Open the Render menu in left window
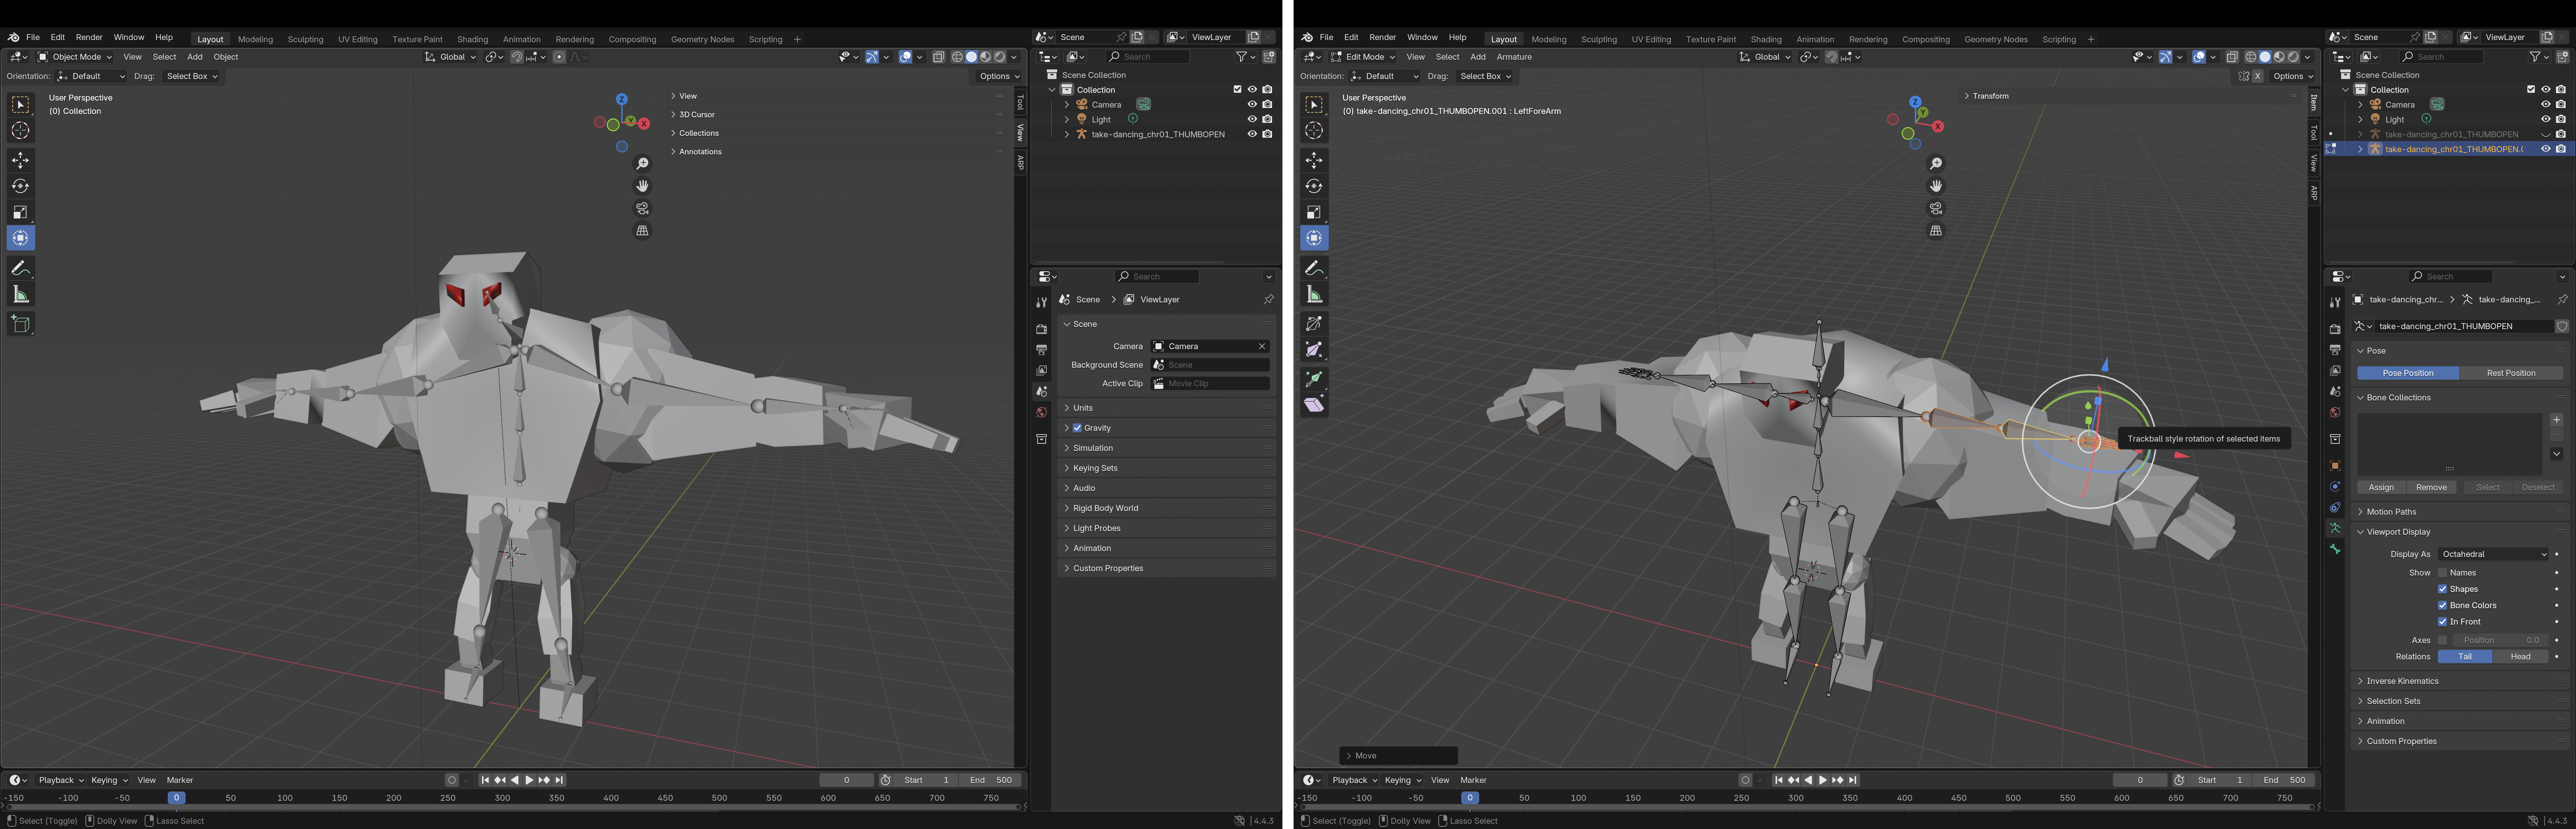The width and height of the screenshot is (2576, 829). click(x=89, y=37)
